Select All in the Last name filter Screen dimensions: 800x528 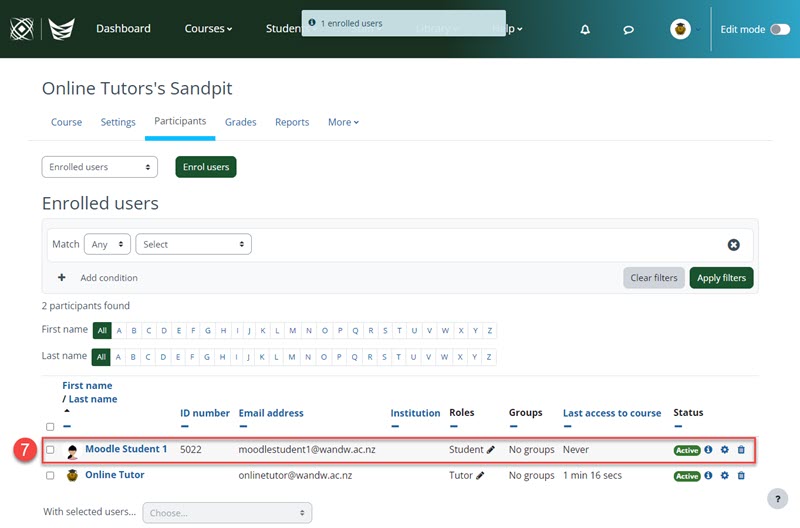pos(101,357)
